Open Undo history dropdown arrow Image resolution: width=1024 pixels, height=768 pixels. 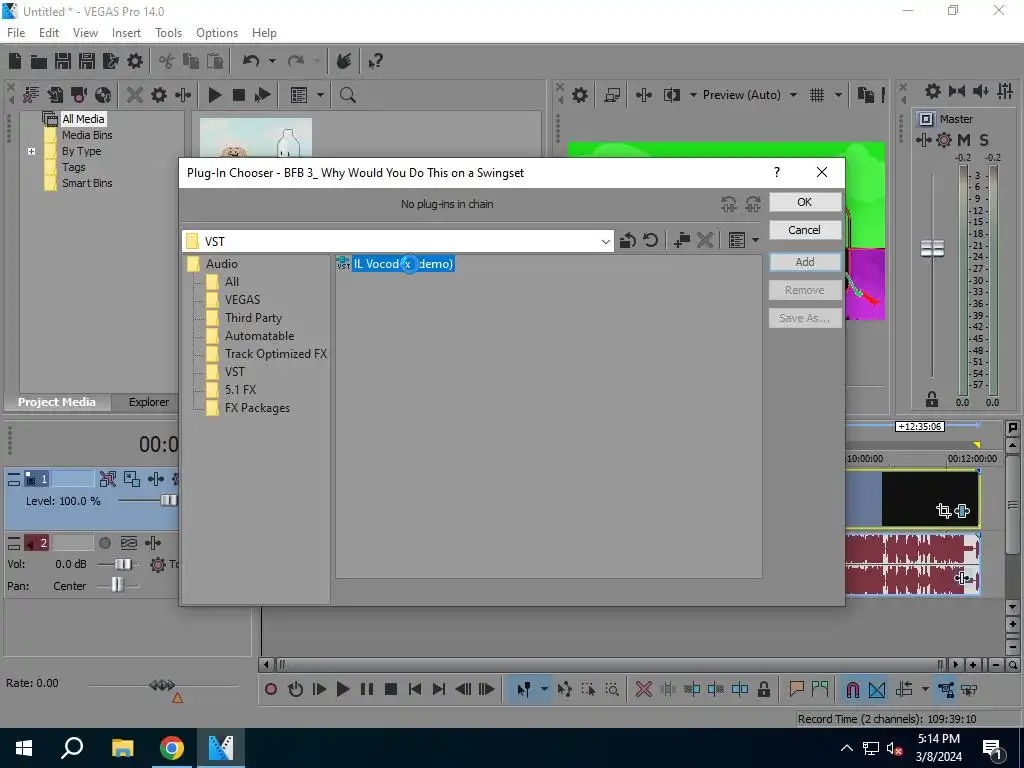click(x=272, y=61)
